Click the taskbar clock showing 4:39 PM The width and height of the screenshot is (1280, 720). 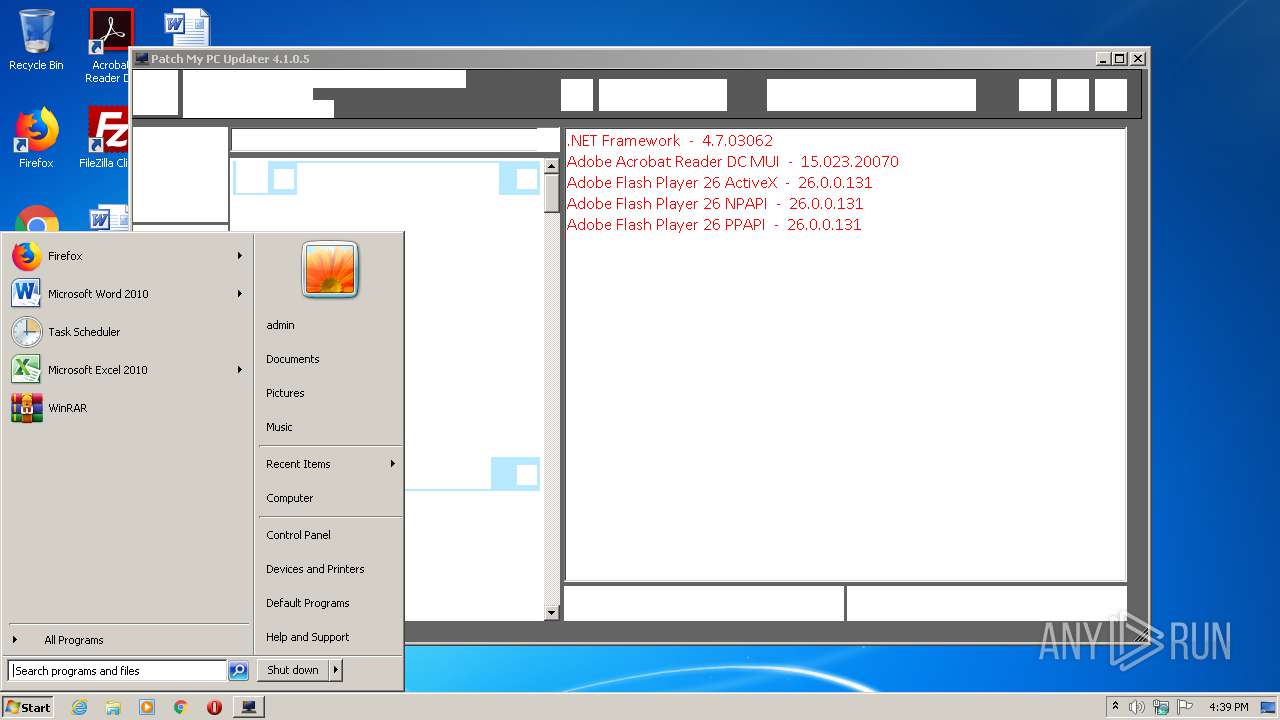click(1228, 707)
